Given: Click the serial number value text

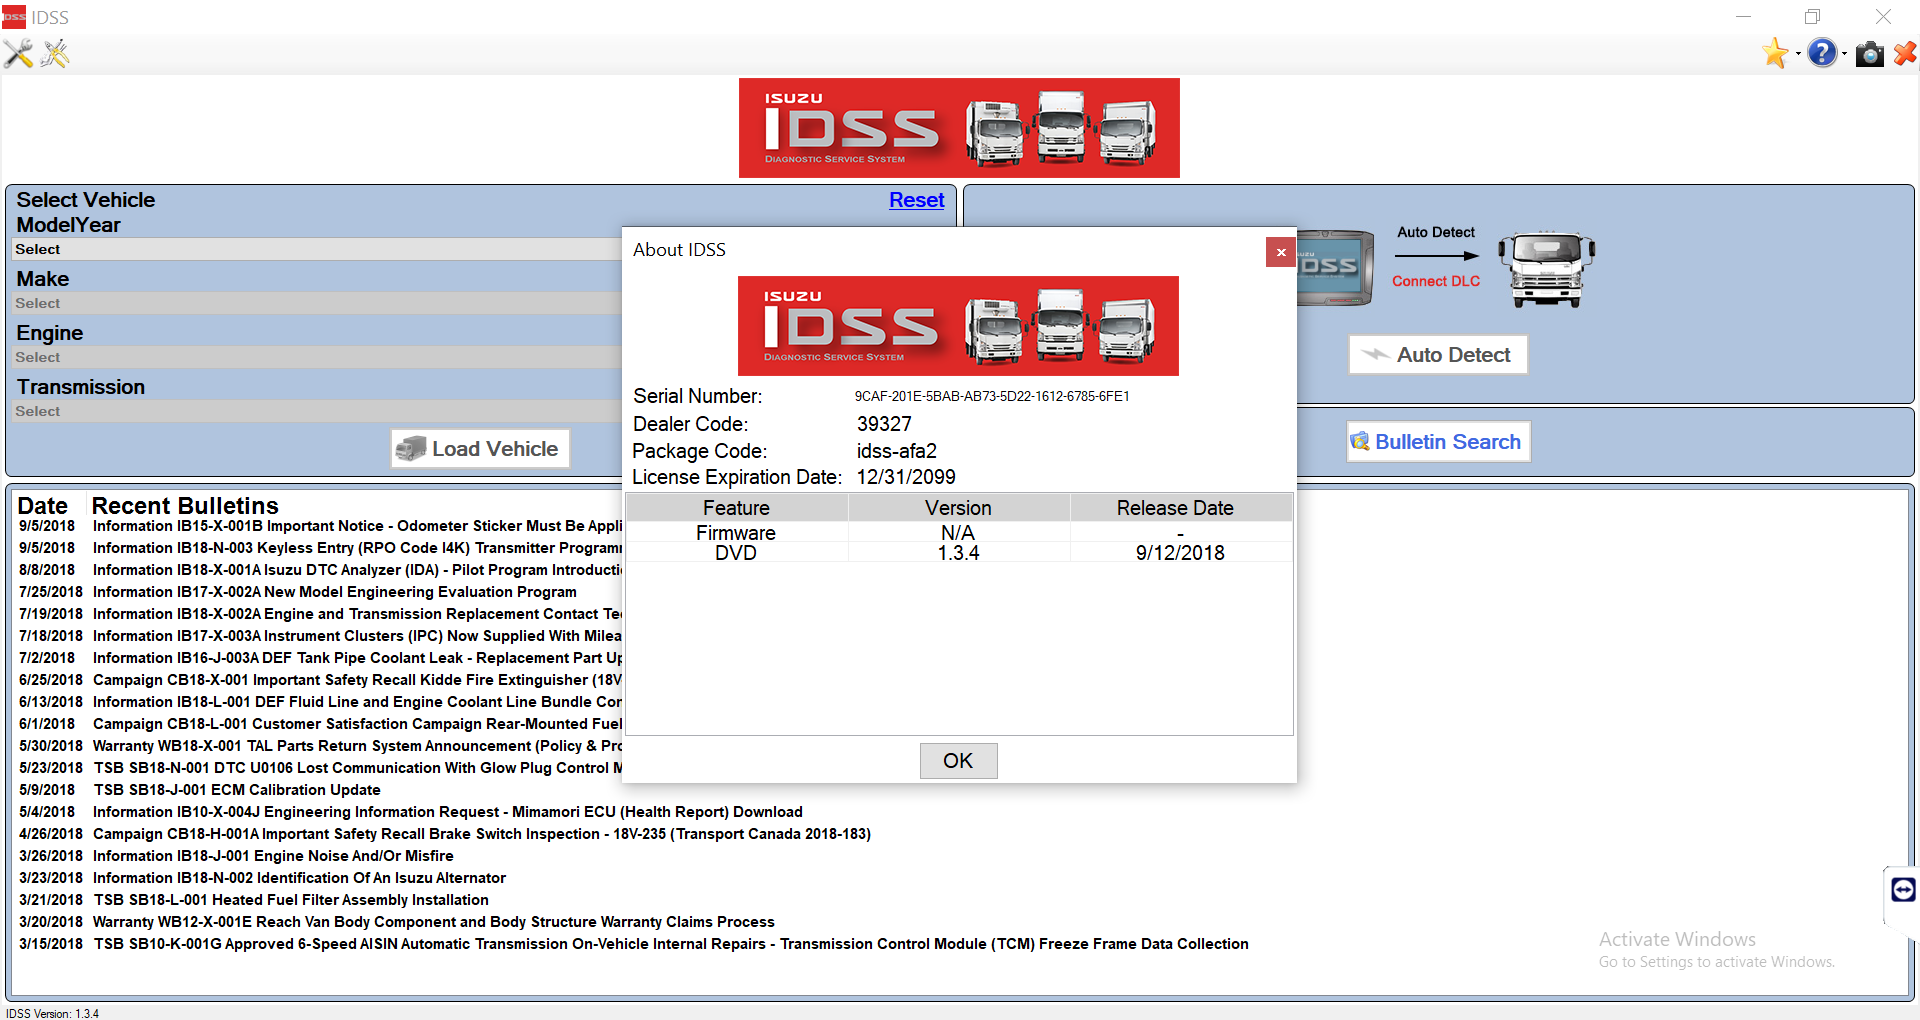Looking at the screenshot, I should point(992,396).
